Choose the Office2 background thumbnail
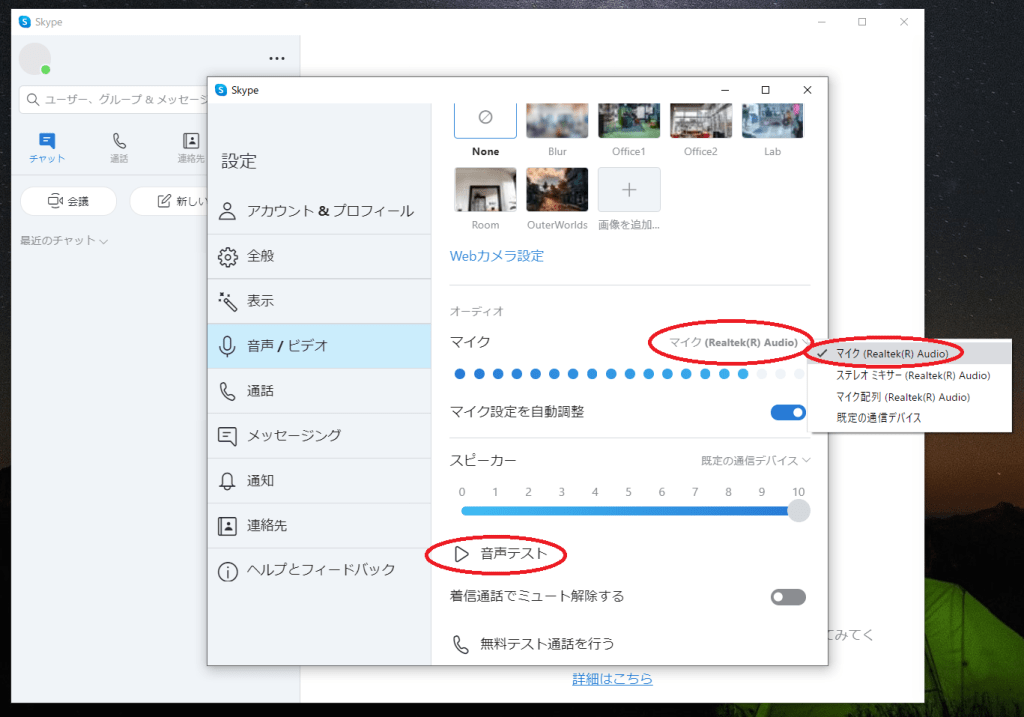 tap(701, 121)
